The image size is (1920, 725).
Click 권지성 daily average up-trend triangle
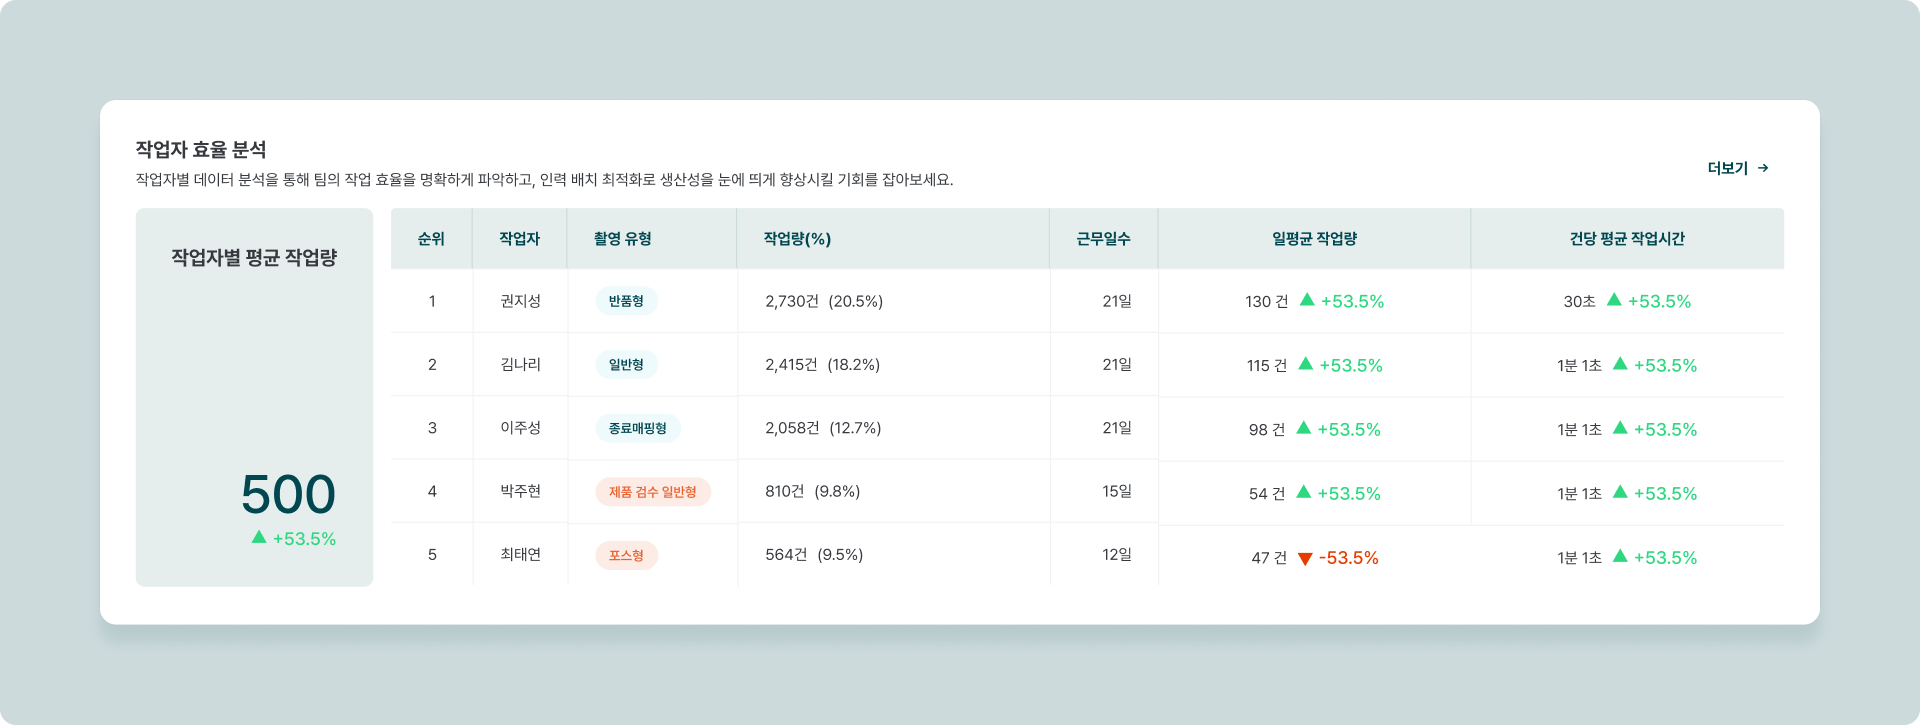pos(1307,300)
